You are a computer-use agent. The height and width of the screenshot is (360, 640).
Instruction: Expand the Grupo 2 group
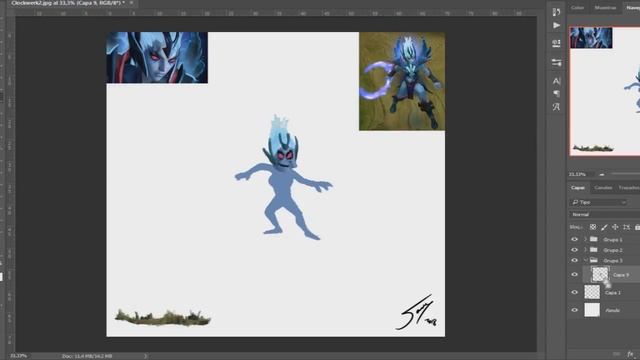585,250
